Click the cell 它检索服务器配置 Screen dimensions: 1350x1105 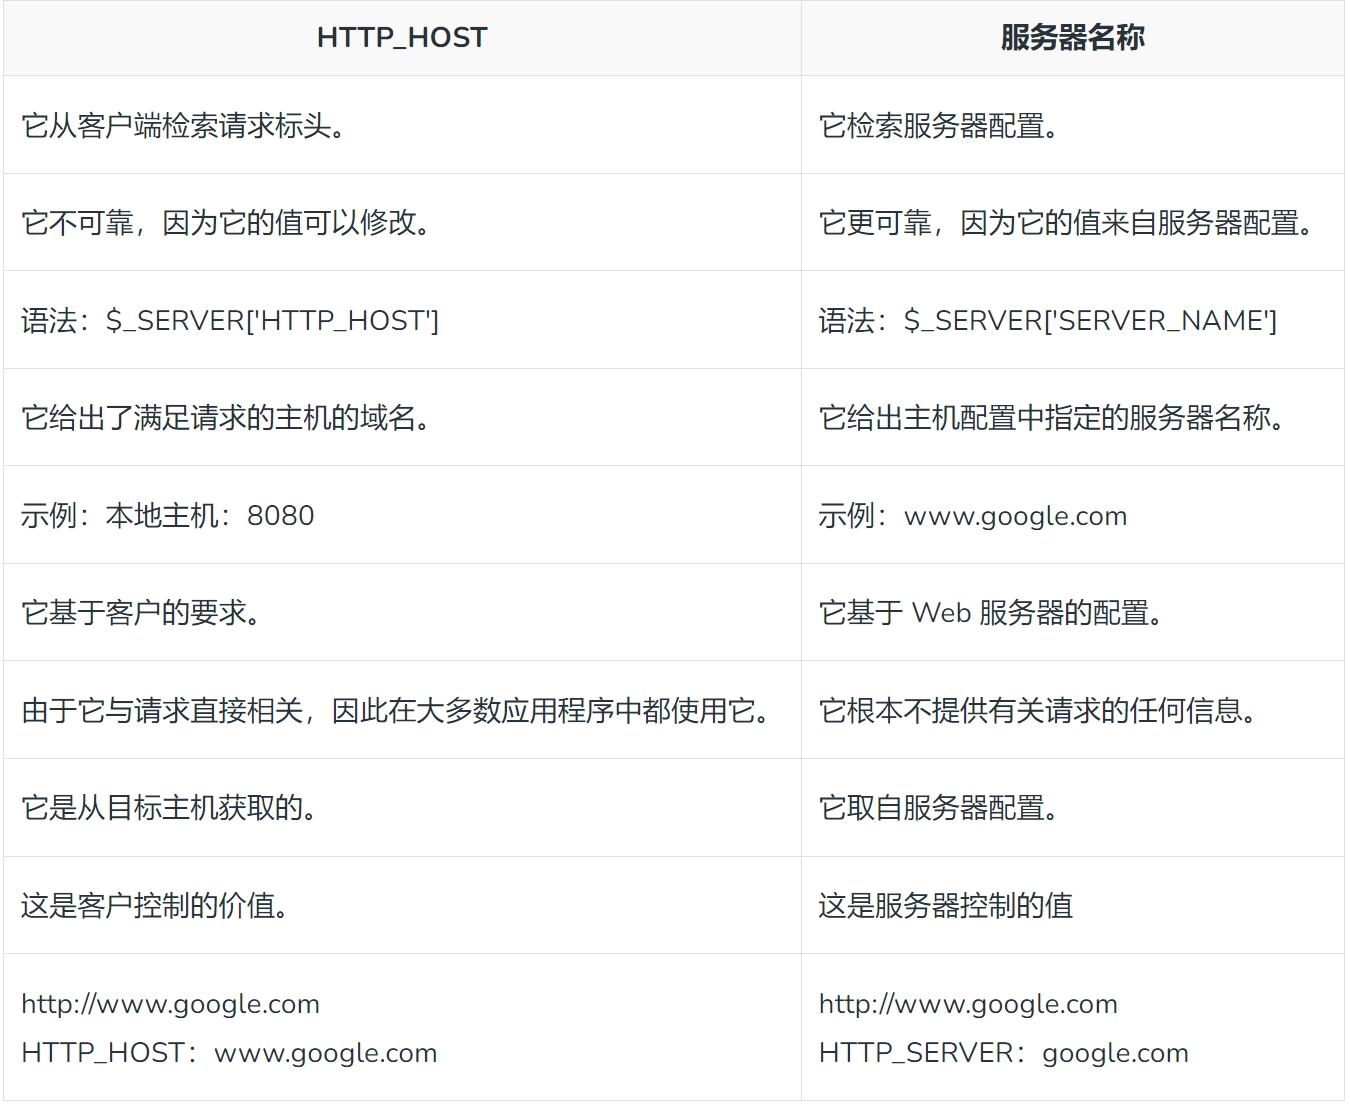coord(939,126)
